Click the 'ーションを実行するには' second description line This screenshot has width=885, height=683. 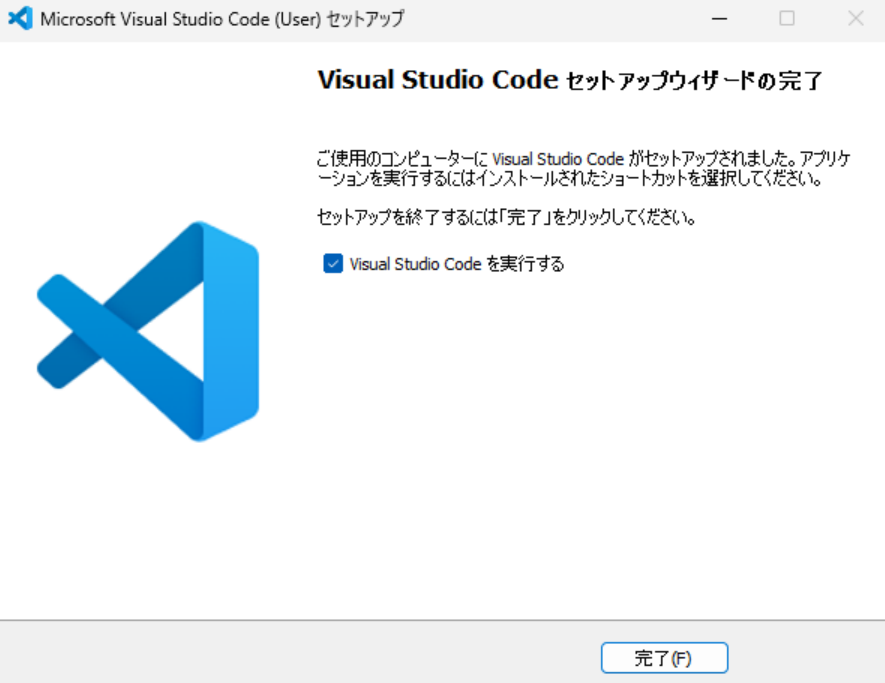(561, 180)
